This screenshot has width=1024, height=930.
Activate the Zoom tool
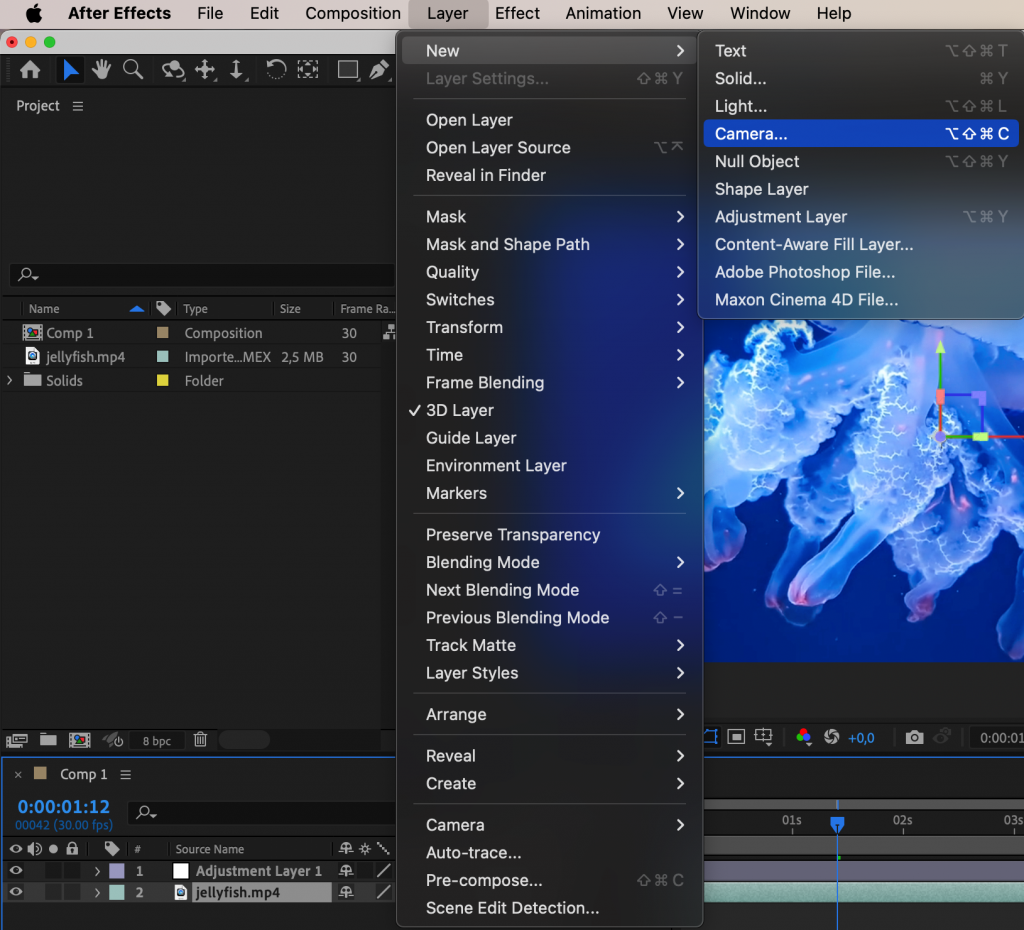pyautogui.click(x=131, y=70)
